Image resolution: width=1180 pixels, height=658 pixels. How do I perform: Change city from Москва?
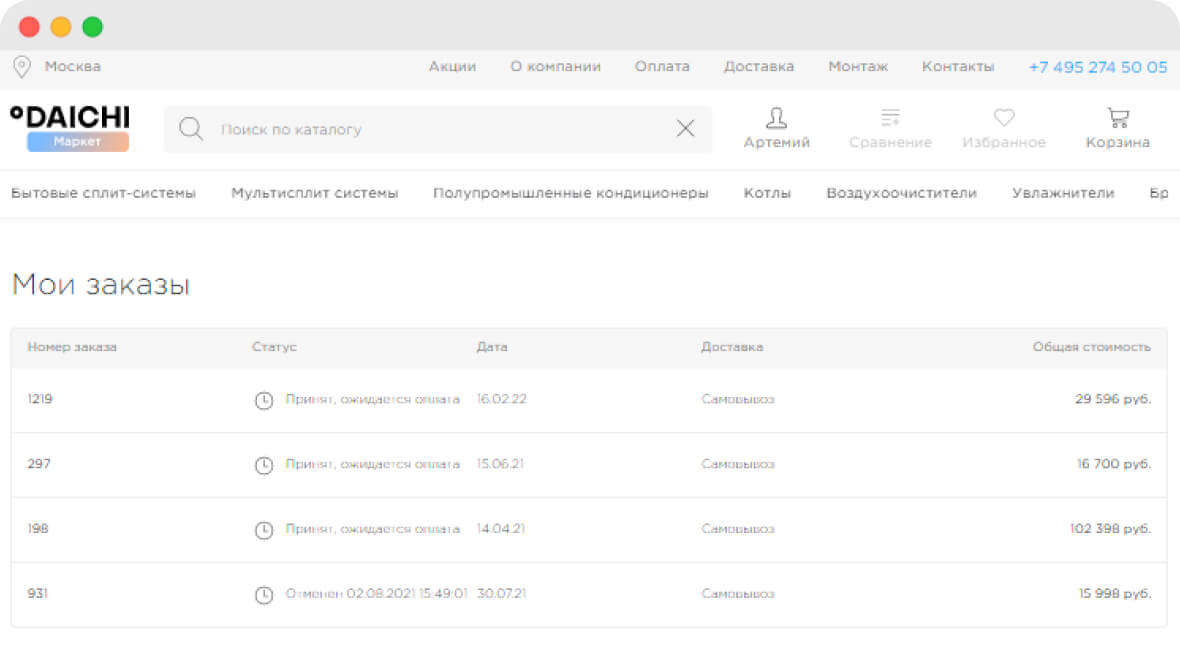[x=72, y=67]
